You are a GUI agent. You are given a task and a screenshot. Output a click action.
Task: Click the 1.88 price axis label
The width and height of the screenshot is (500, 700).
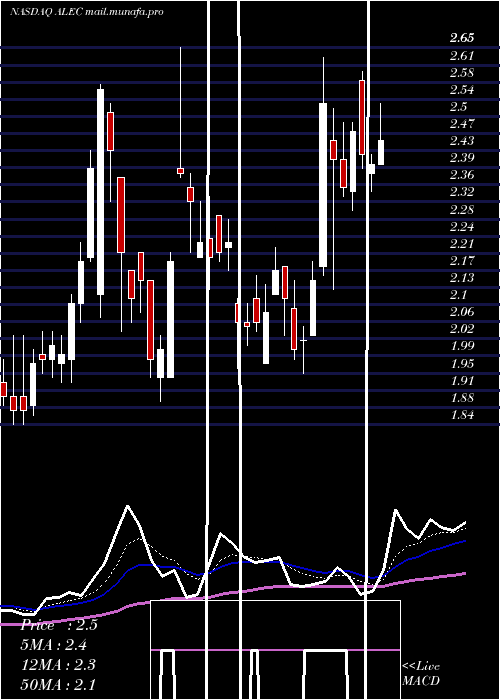[x=462, y=397]
